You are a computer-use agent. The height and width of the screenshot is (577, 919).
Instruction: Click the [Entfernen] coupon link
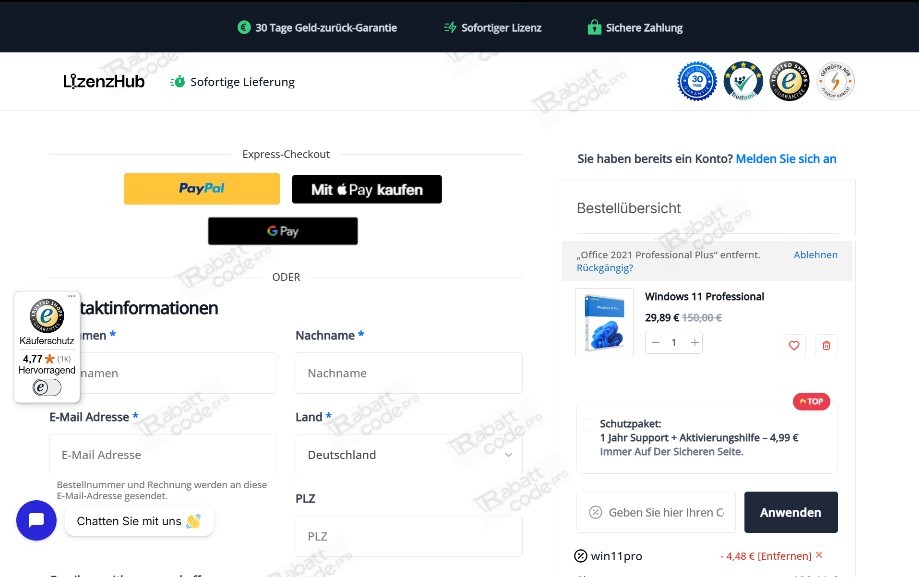pyautogui.click(x=784, y=556)
